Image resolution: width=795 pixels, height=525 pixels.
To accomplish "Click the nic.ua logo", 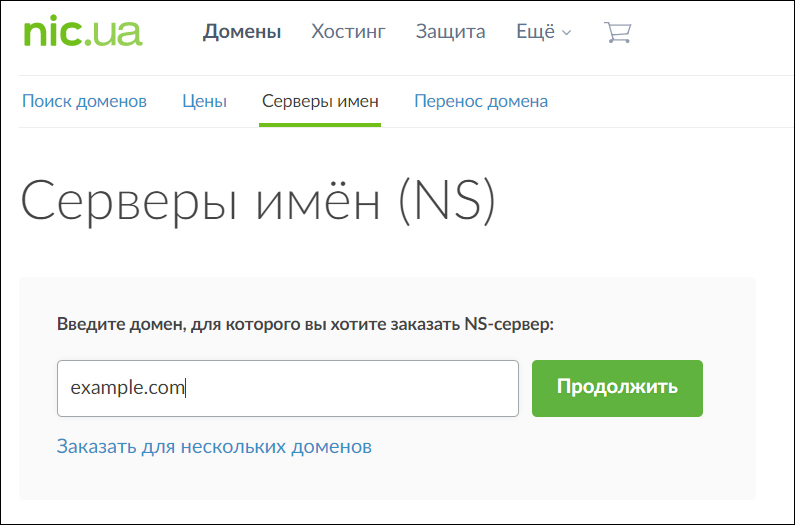I will [82, 31].
